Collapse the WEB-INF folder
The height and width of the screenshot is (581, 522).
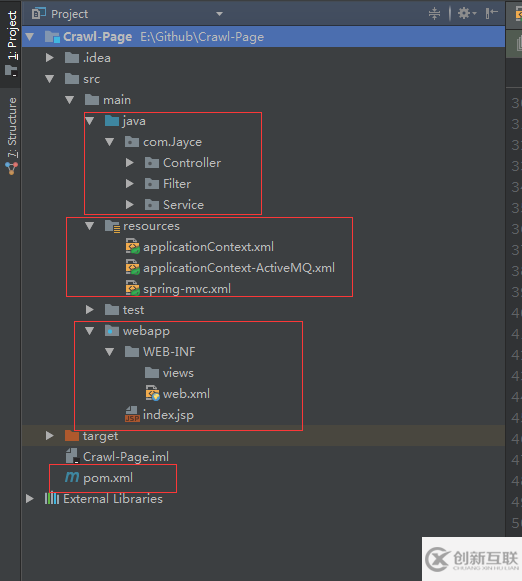pos(109,352)
